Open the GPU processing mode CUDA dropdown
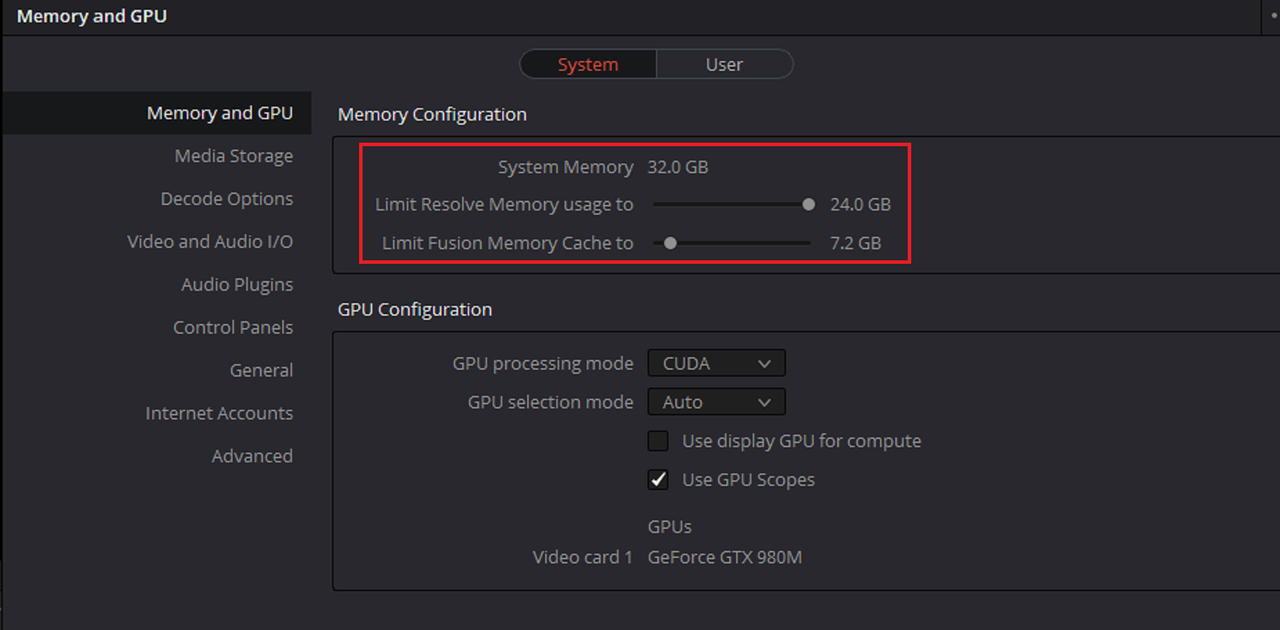 [x=717, y=363]
